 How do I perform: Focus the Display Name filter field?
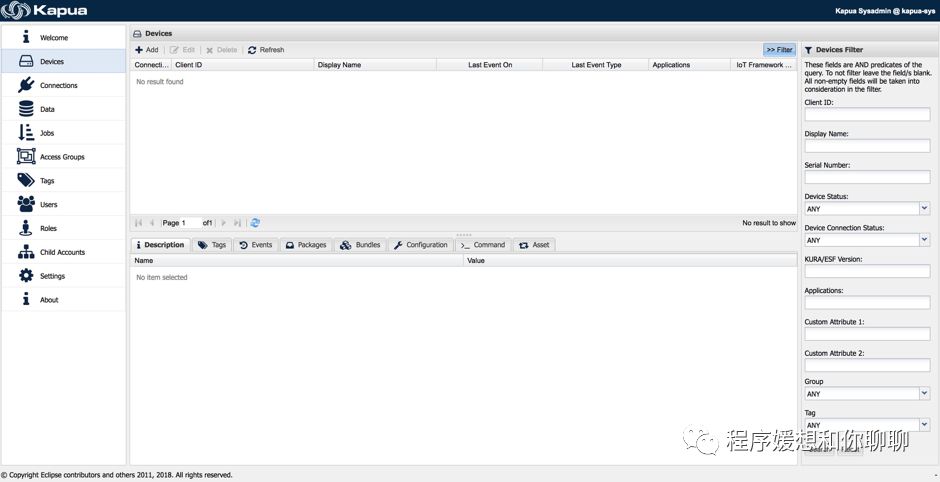pos(867,146)
